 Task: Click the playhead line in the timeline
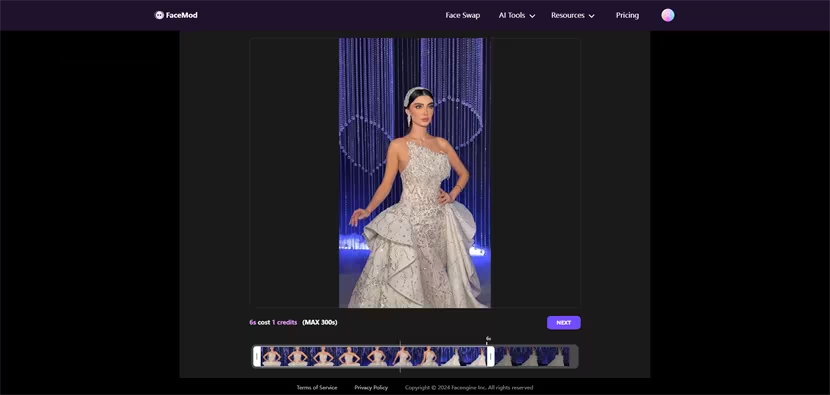(x=400, y=355)
